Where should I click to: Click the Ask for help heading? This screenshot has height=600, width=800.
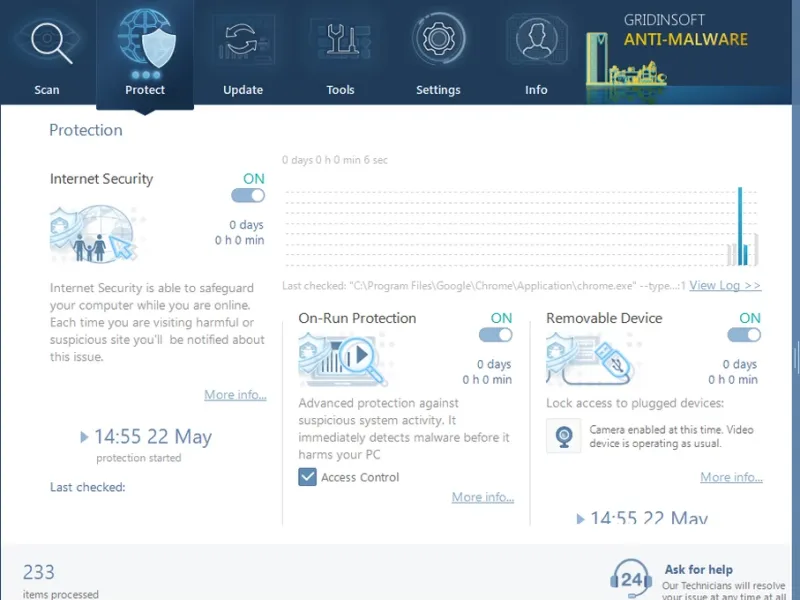(698, 569)
